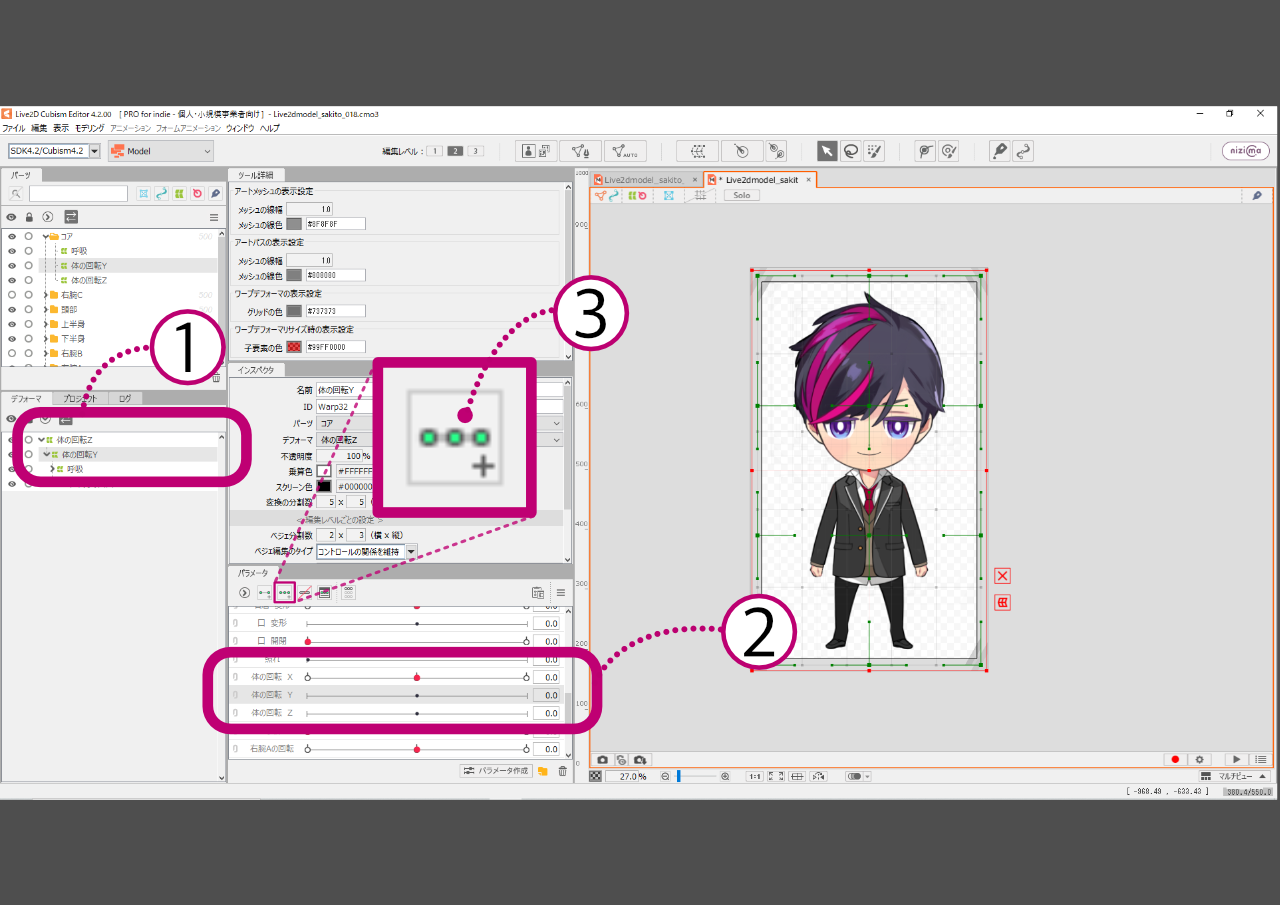Viewport: 1280px width, 905px height.
Task: Open the texture atlas edit tool
Action: [x=537, y=151]
